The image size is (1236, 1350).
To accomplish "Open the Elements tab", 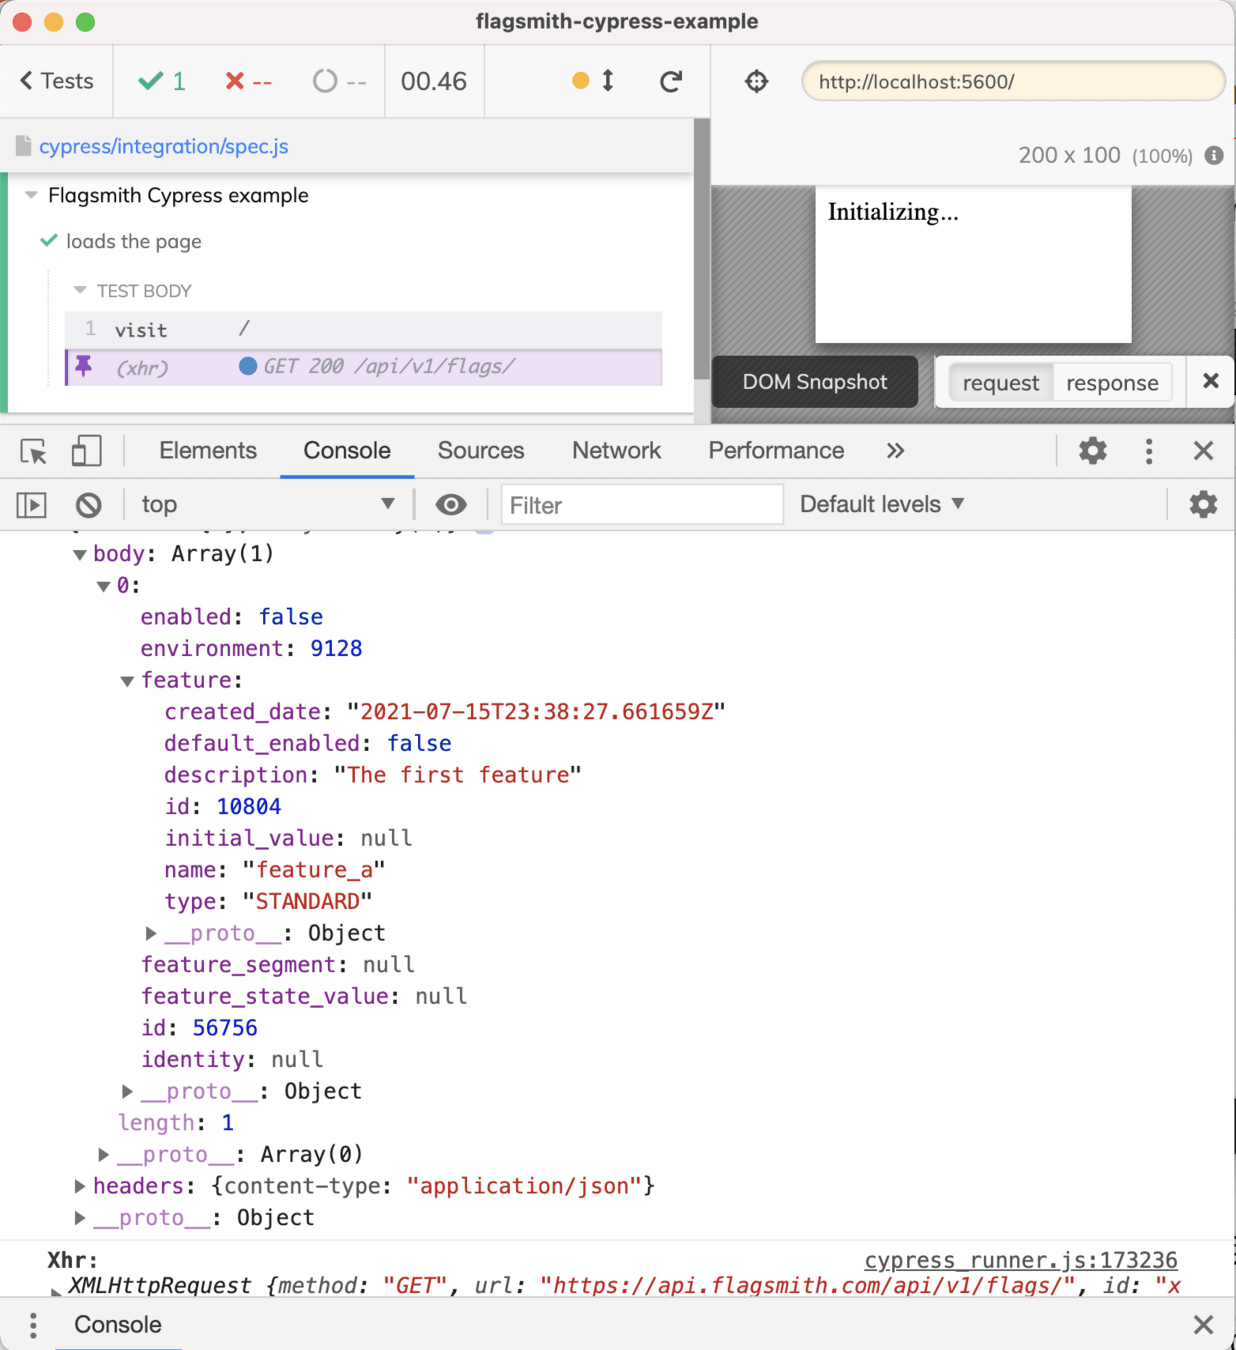I will 208,451.
